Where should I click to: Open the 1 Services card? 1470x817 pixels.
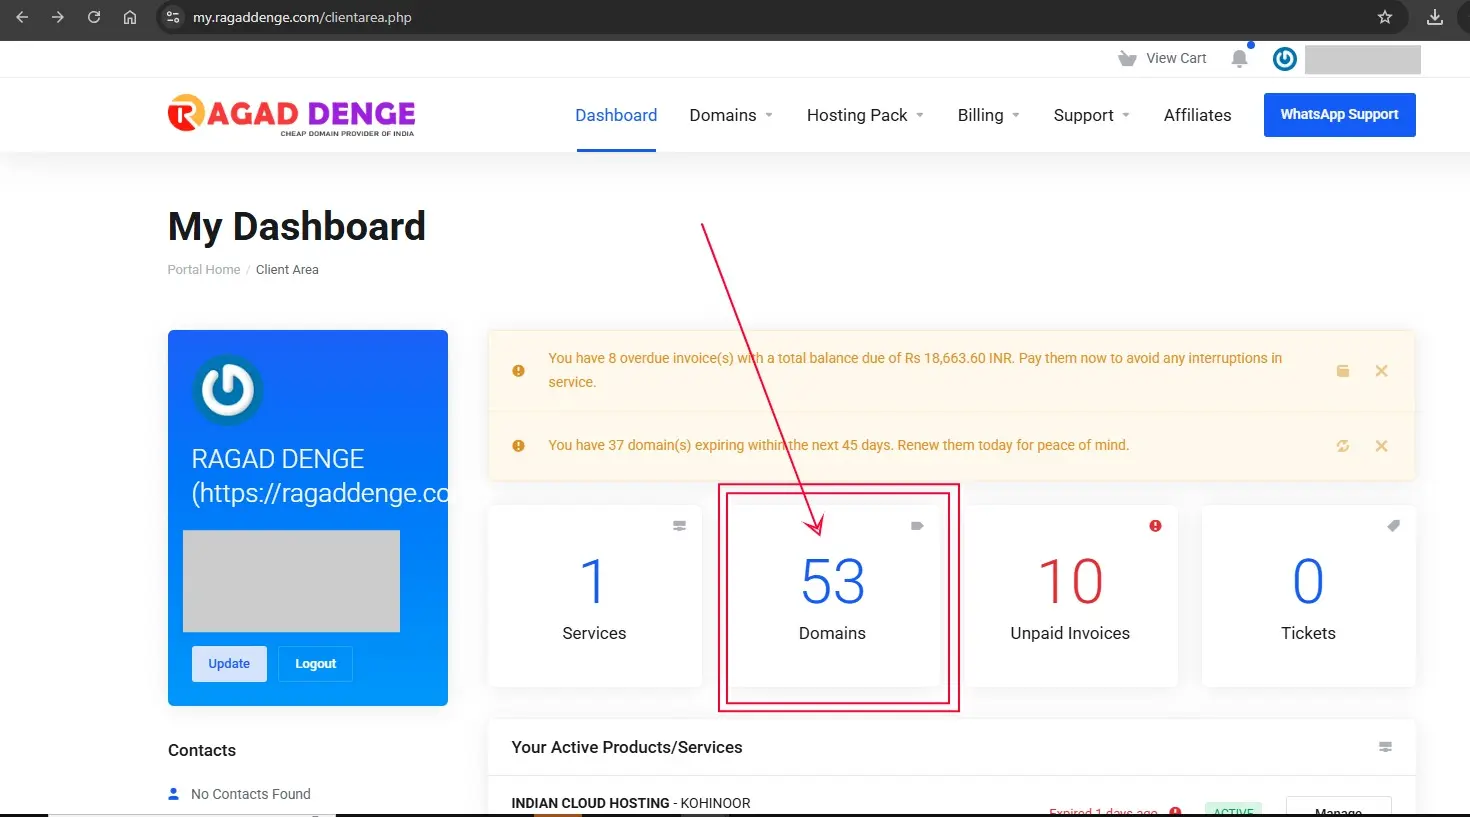click(x=594, y=596)
